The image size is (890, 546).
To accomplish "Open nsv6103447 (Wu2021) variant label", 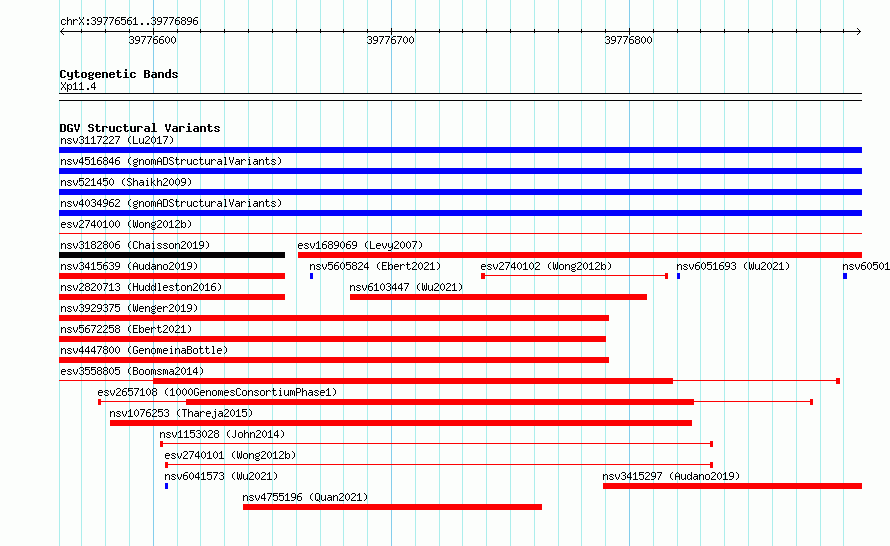I will click(x=406, y=287).
